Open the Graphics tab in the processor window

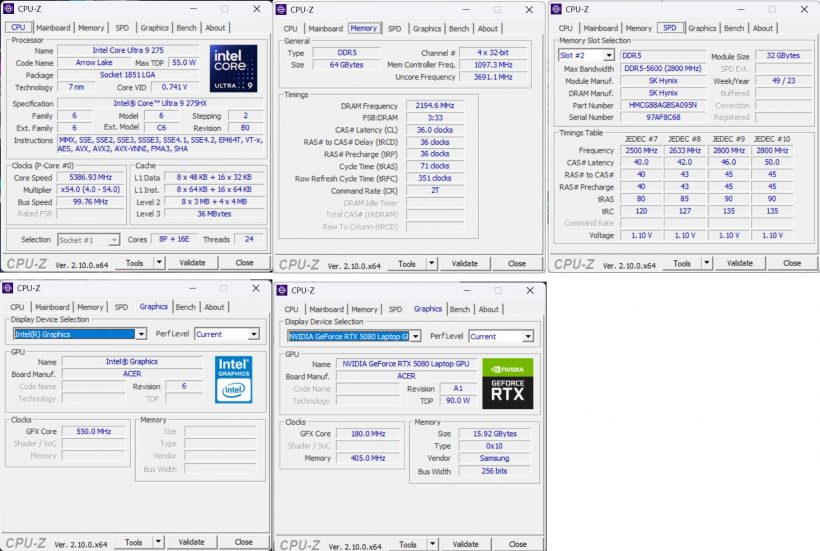point(154,28)
